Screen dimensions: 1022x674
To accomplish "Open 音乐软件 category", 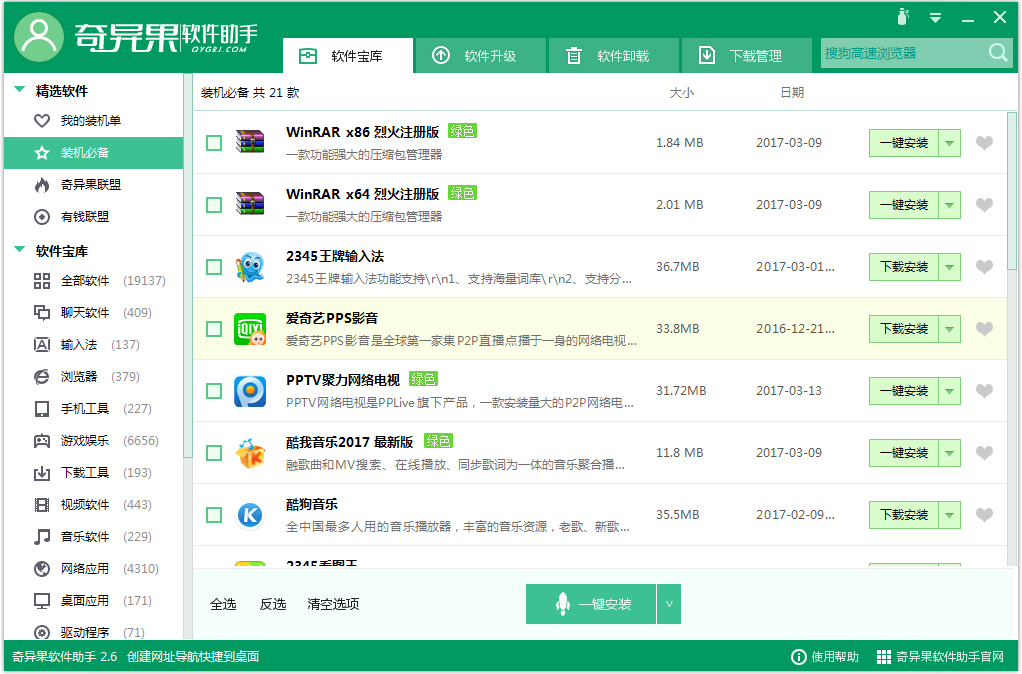I will coord(93,536).
